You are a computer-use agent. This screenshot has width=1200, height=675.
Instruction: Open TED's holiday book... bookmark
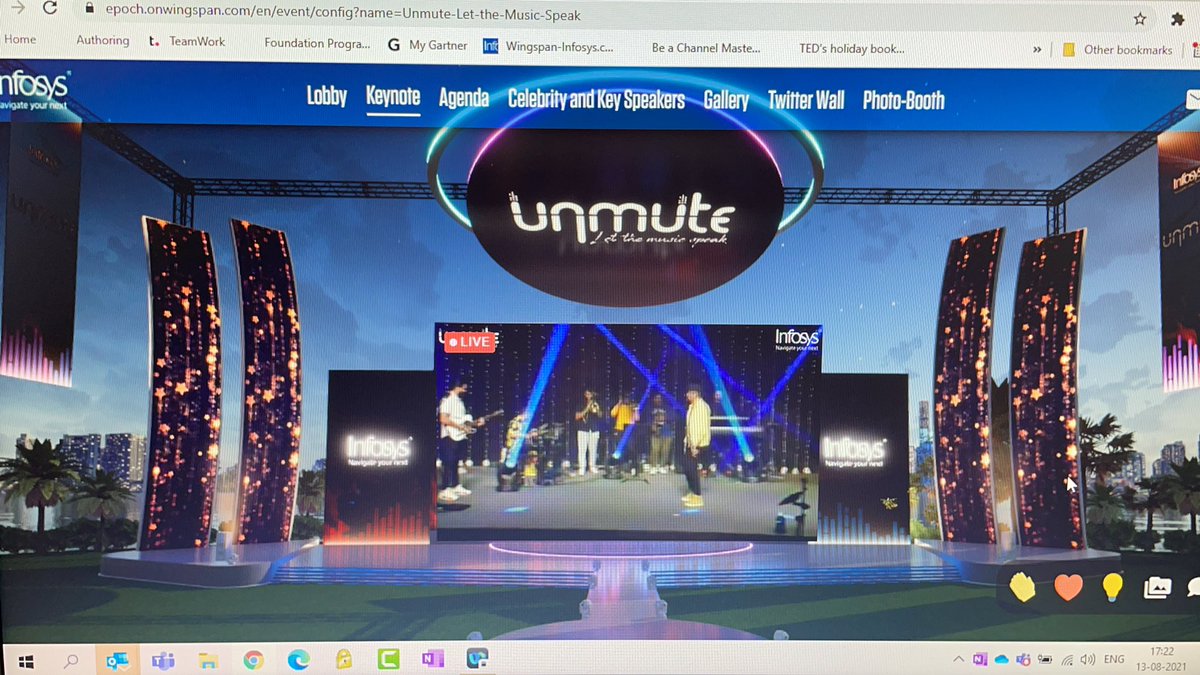point(852,48)
